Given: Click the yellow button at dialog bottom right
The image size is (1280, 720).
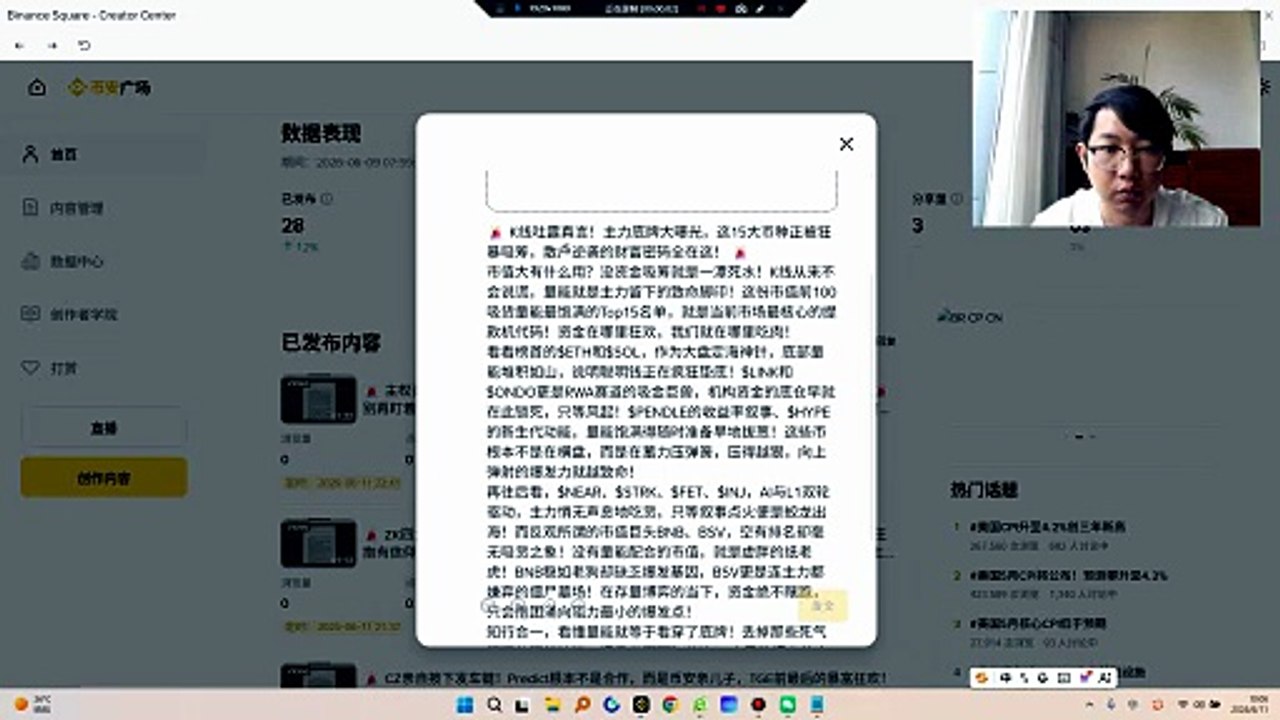Looking at the screenshot, I should click(x=823, y=606).
